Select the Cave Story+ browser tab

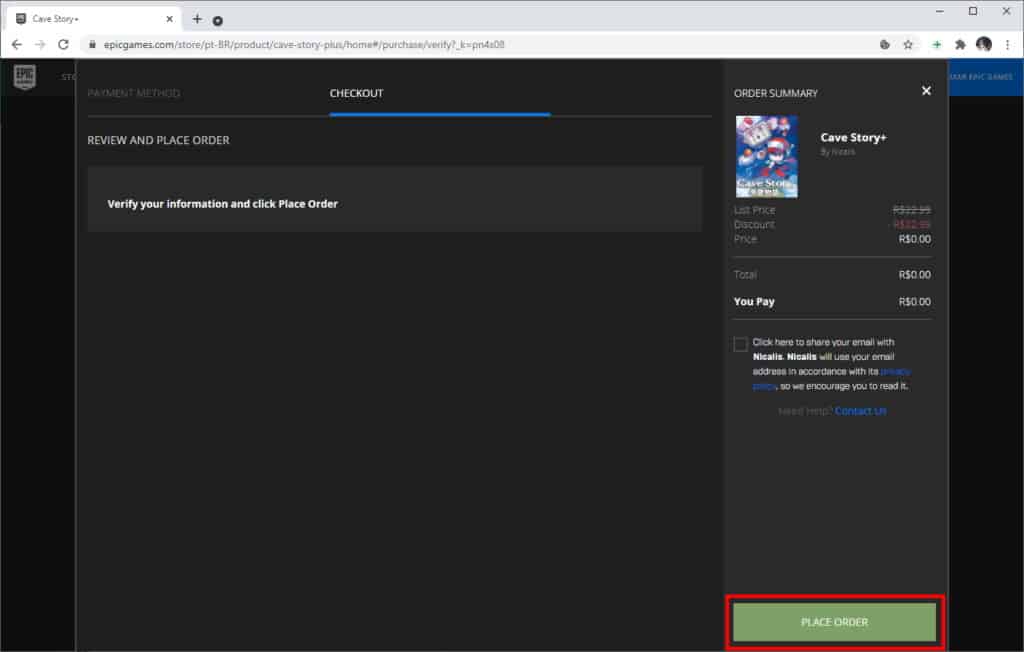91,19
